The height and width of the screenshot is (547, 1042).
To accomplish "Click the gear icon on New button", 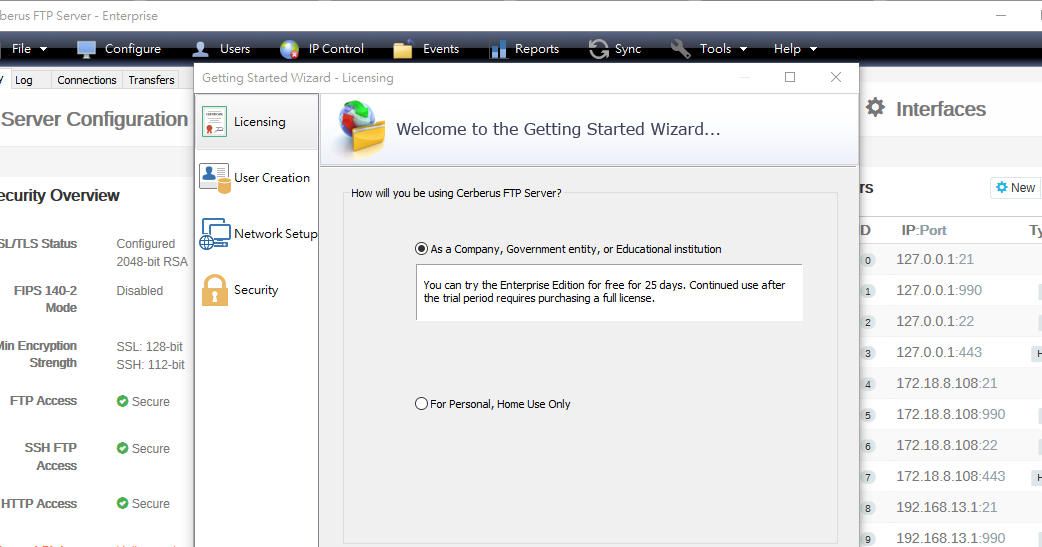I will (1001, 187).
